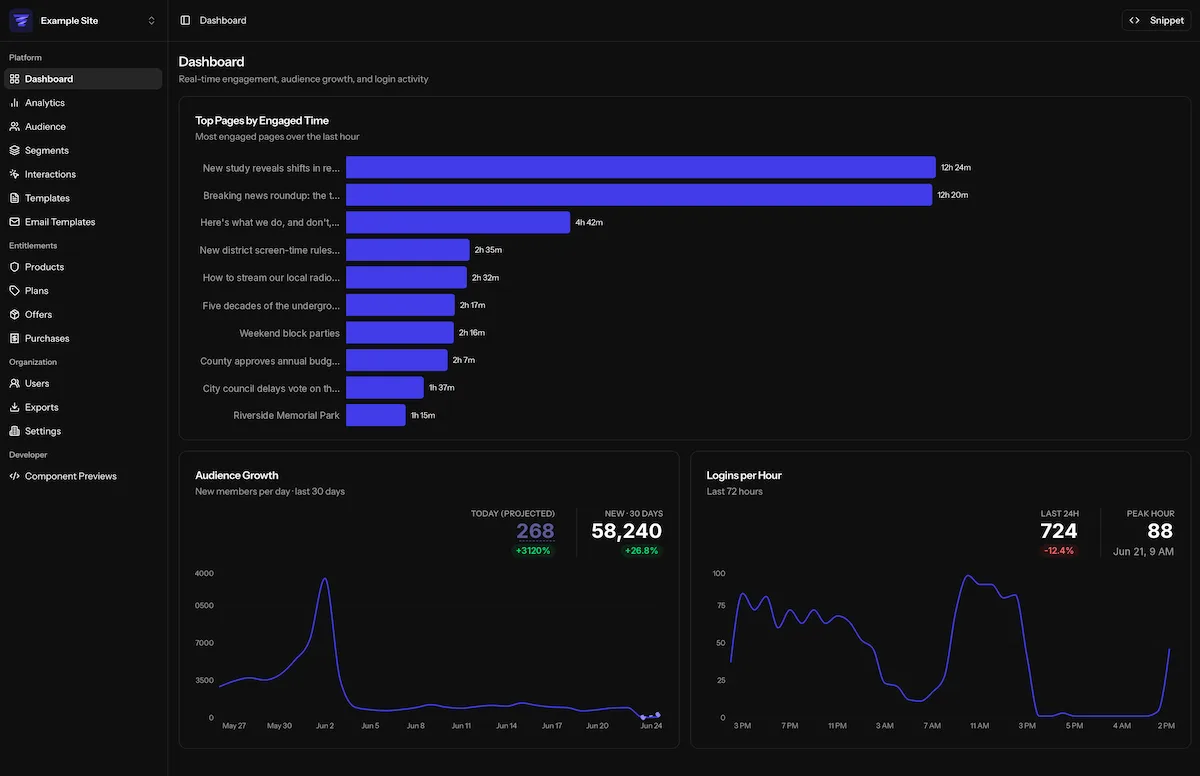Open Interactions from the sidebar

[x=83, y=174]
